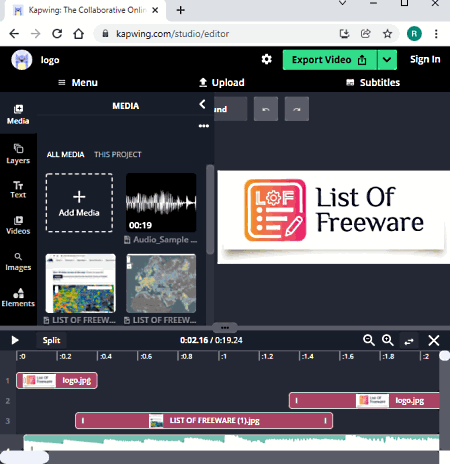
Task: Open the Elements sidebar panel
Action: pos(18,298)
